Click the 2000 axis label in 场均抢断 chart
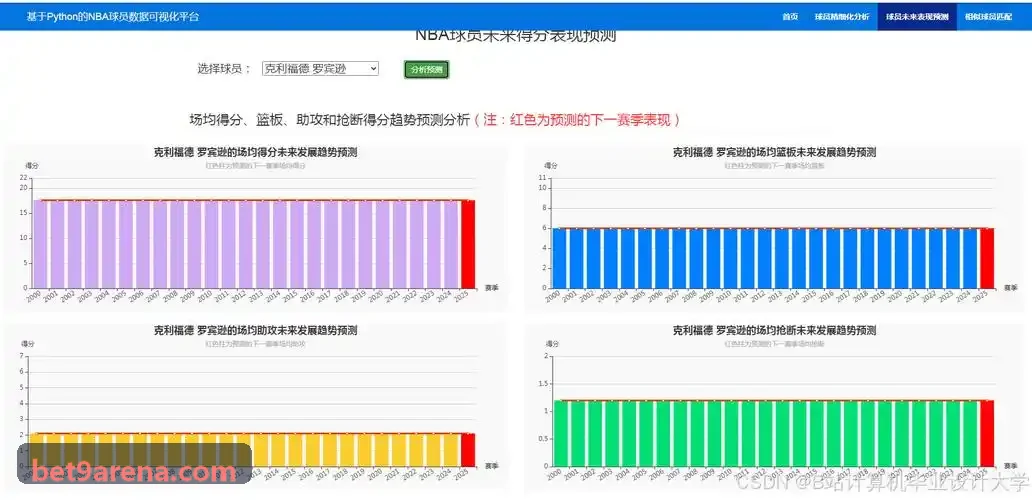 point(553,474)
